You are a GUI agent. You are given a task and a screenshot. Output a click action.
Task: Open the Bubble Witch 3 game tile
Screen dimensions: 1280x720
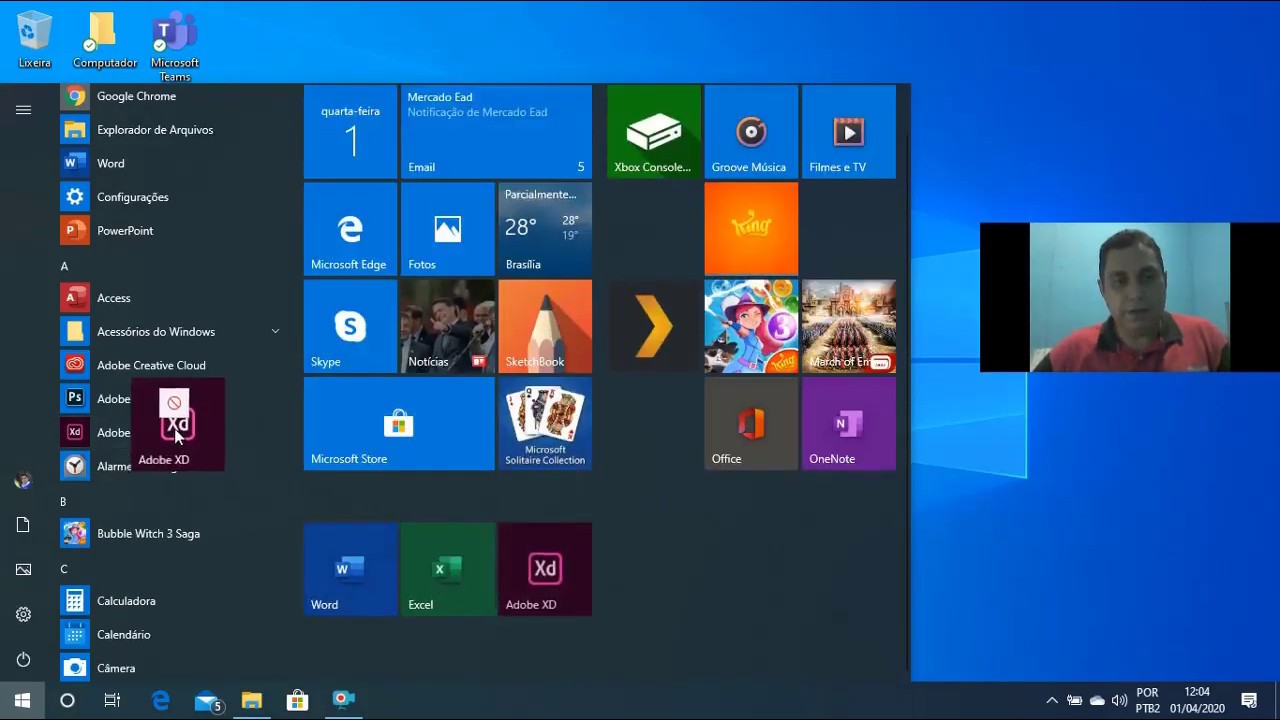click(x=751, y=326)
